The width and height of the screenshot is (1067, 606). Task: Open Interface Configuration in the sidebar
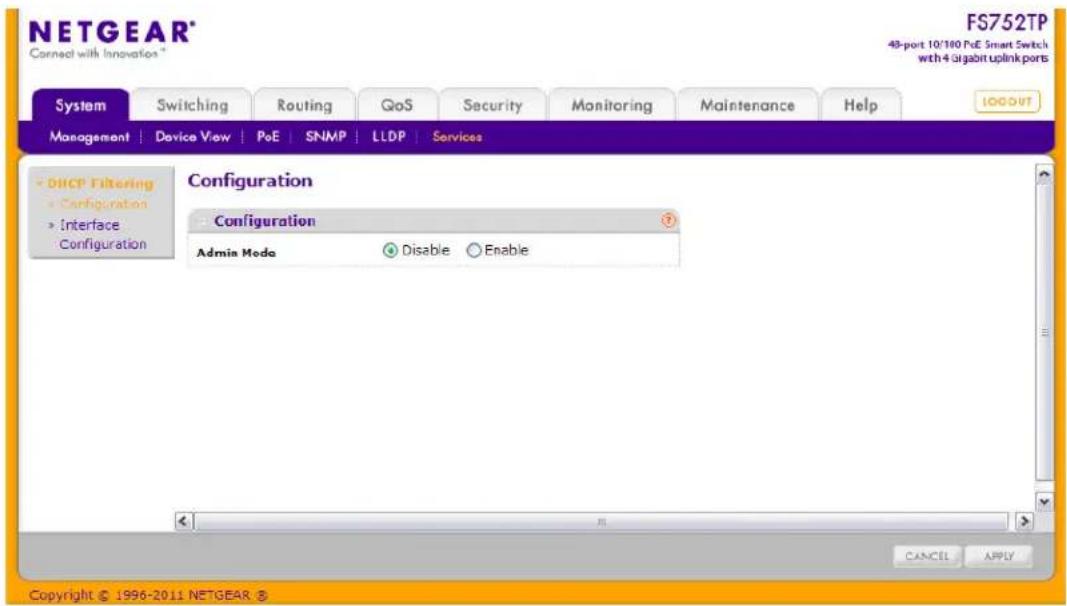(102, 234)
